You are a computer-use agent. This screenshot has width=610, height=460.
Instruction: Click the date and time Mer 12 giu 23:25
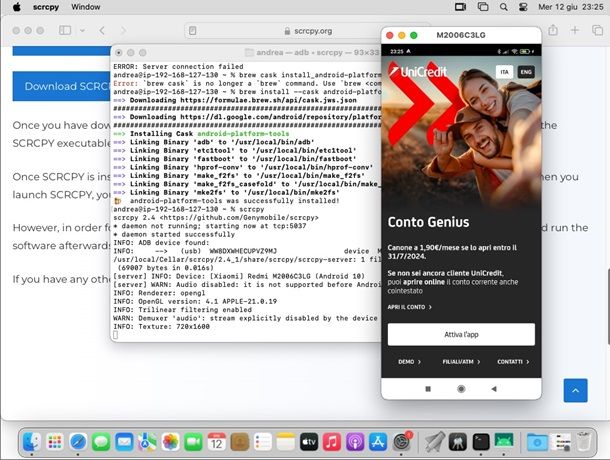pyautogui.click(x=571, y=7)
